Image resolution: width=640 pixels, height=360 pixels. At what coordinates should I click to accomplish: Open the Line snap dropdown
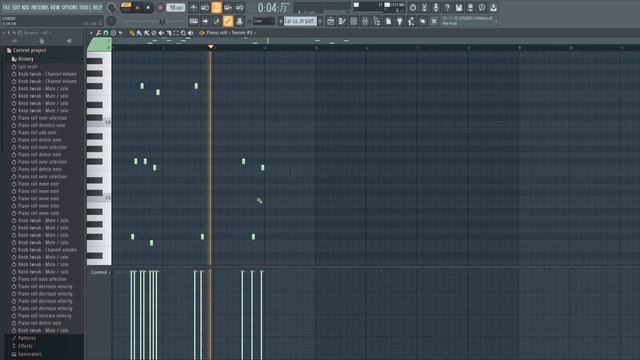click(x=263, y=21)
